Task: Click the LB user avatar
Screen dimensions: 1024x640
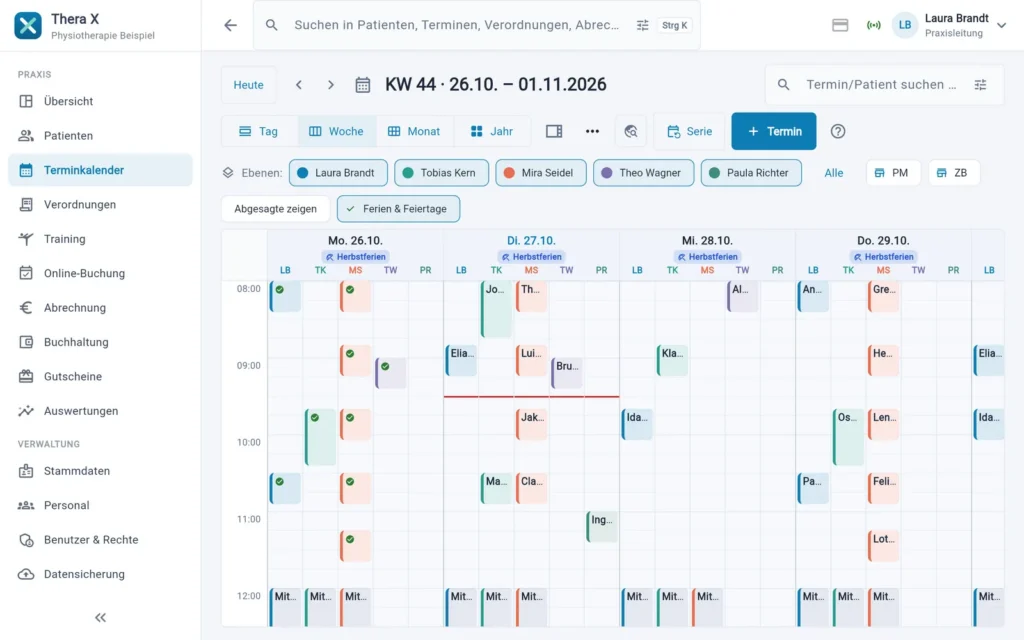Action: [904, 25]
